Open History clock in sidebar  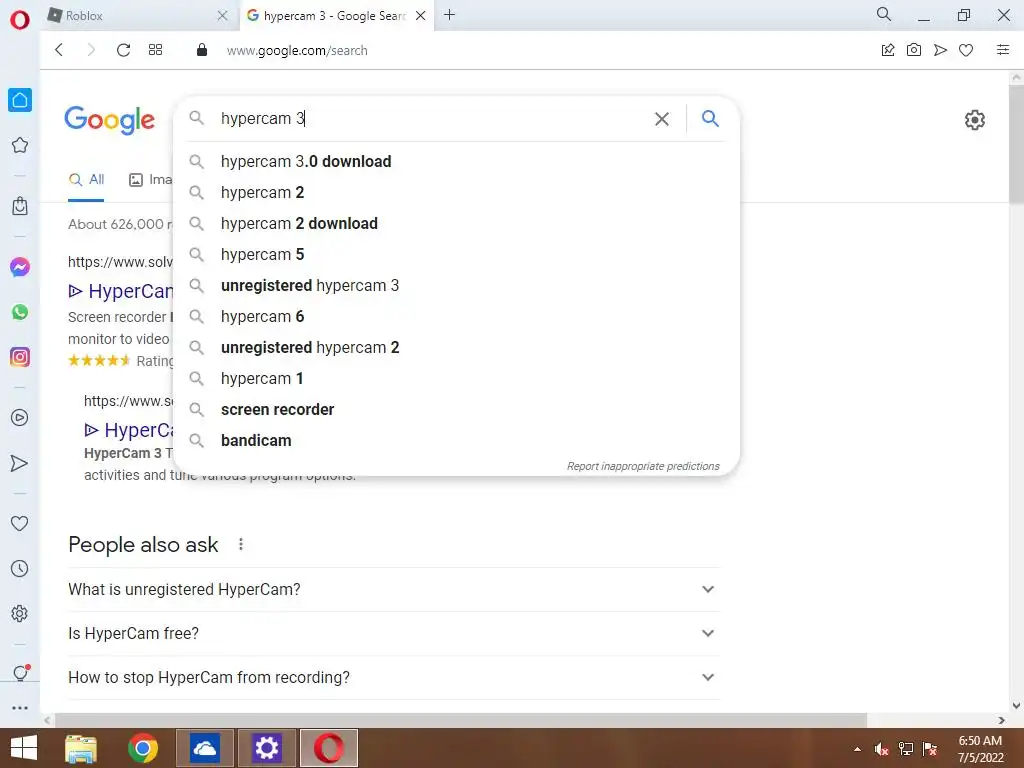[x=20, y=569]
